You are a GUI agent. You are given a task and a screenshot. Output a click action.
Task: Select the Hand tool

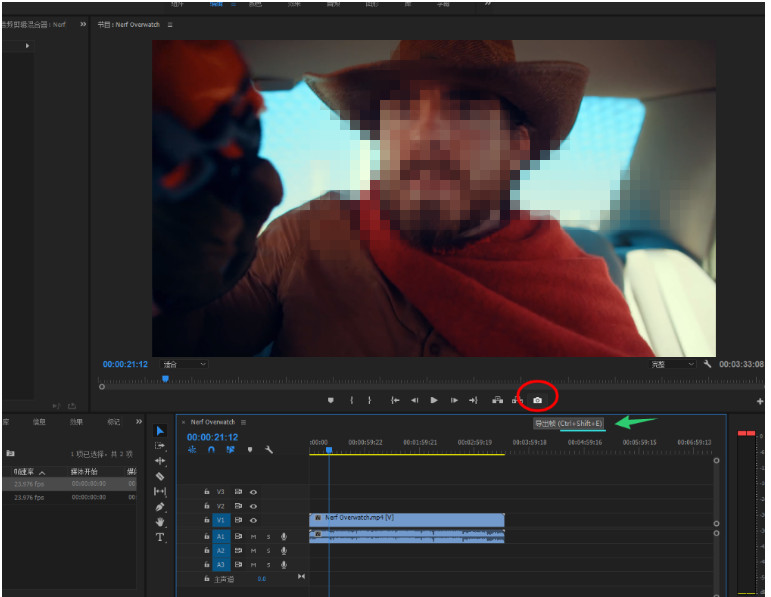160,522
